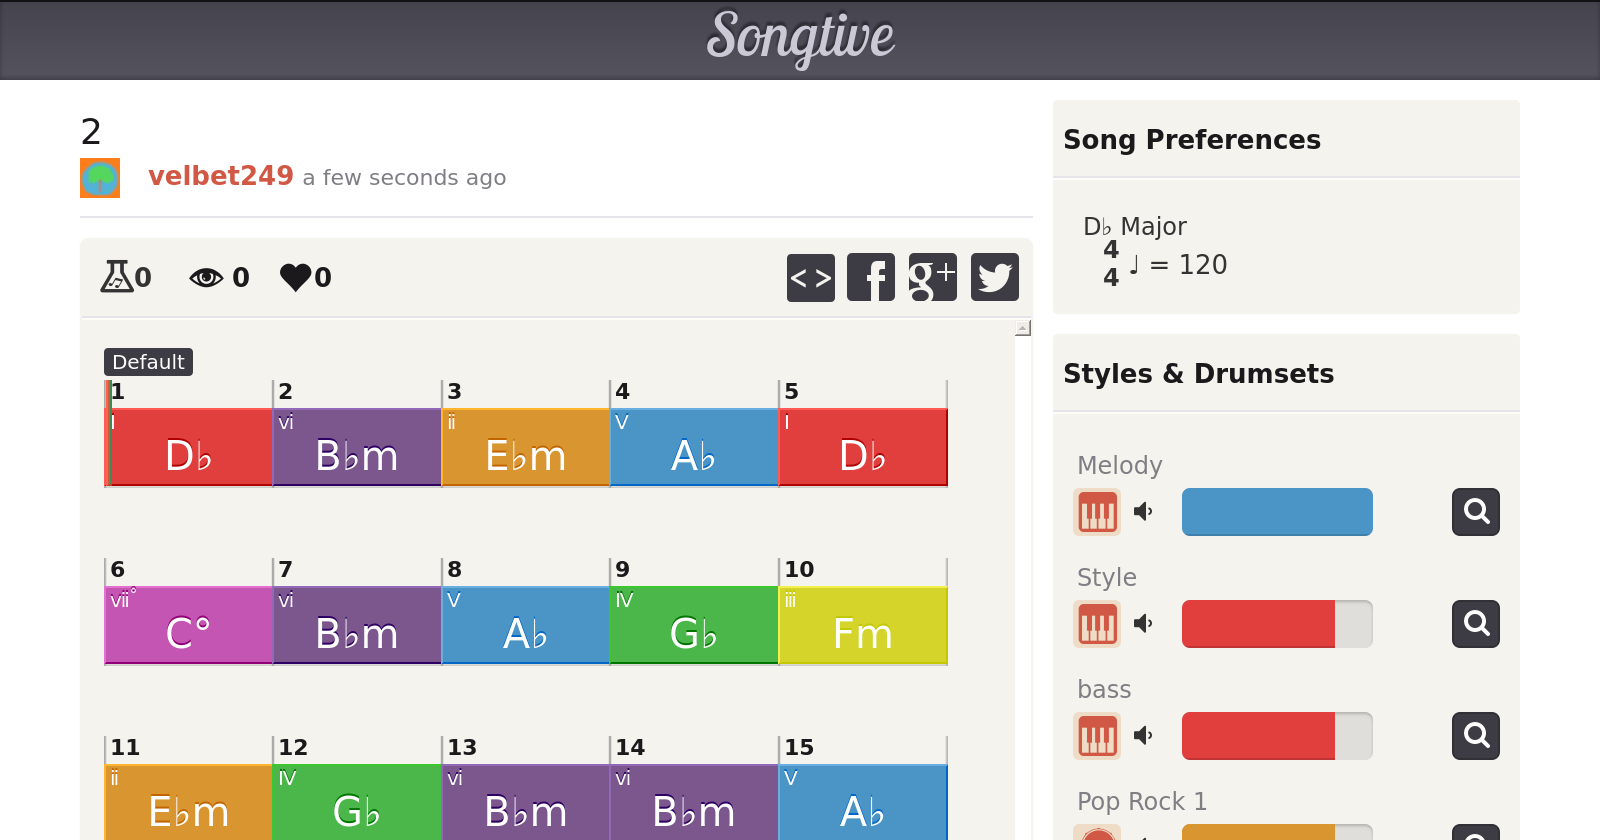Select the Default section label
This screenshot has width=1600, height=840.
[148, 362]
